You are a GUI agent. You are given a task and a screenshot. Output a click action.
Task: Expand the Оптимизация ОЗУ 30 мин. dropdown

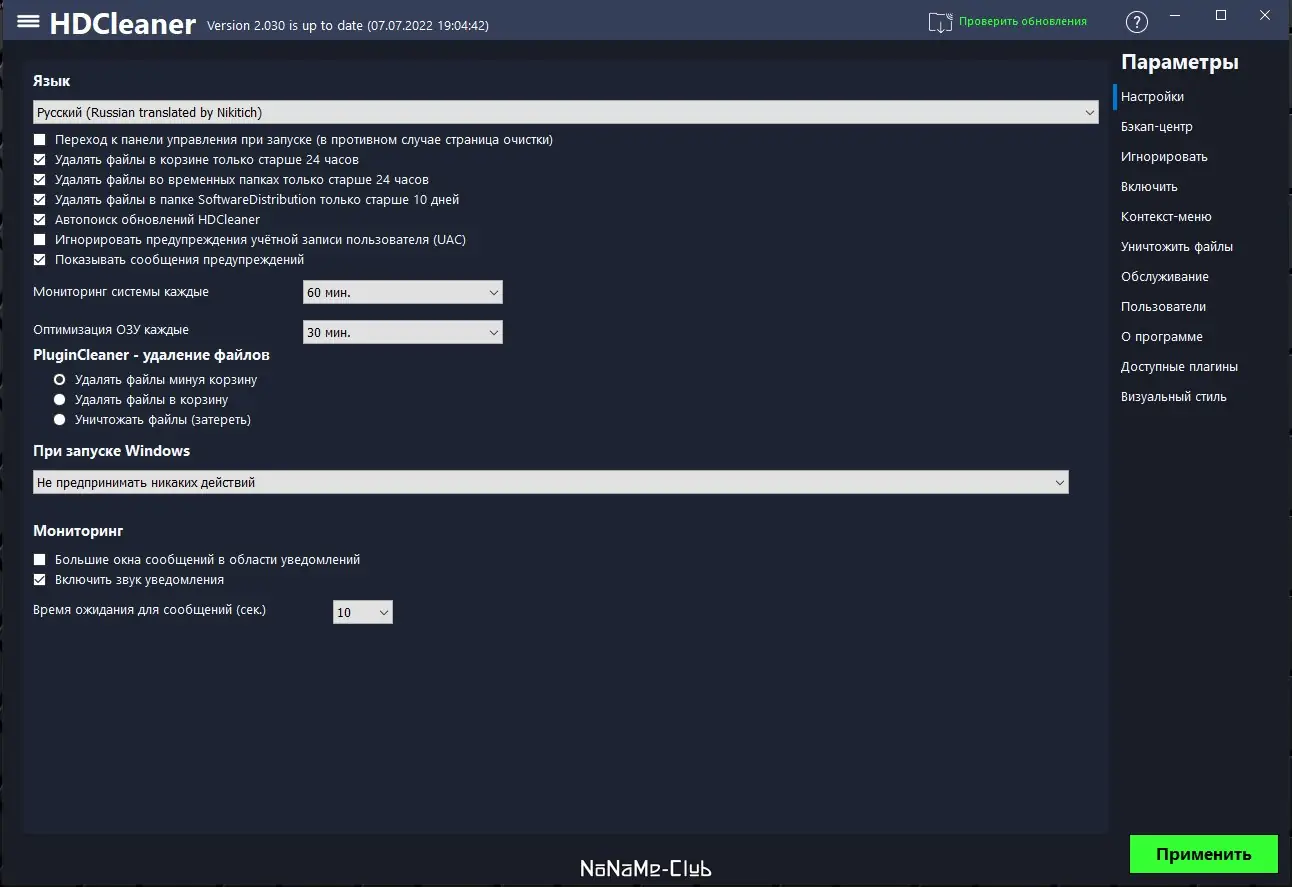403,332
